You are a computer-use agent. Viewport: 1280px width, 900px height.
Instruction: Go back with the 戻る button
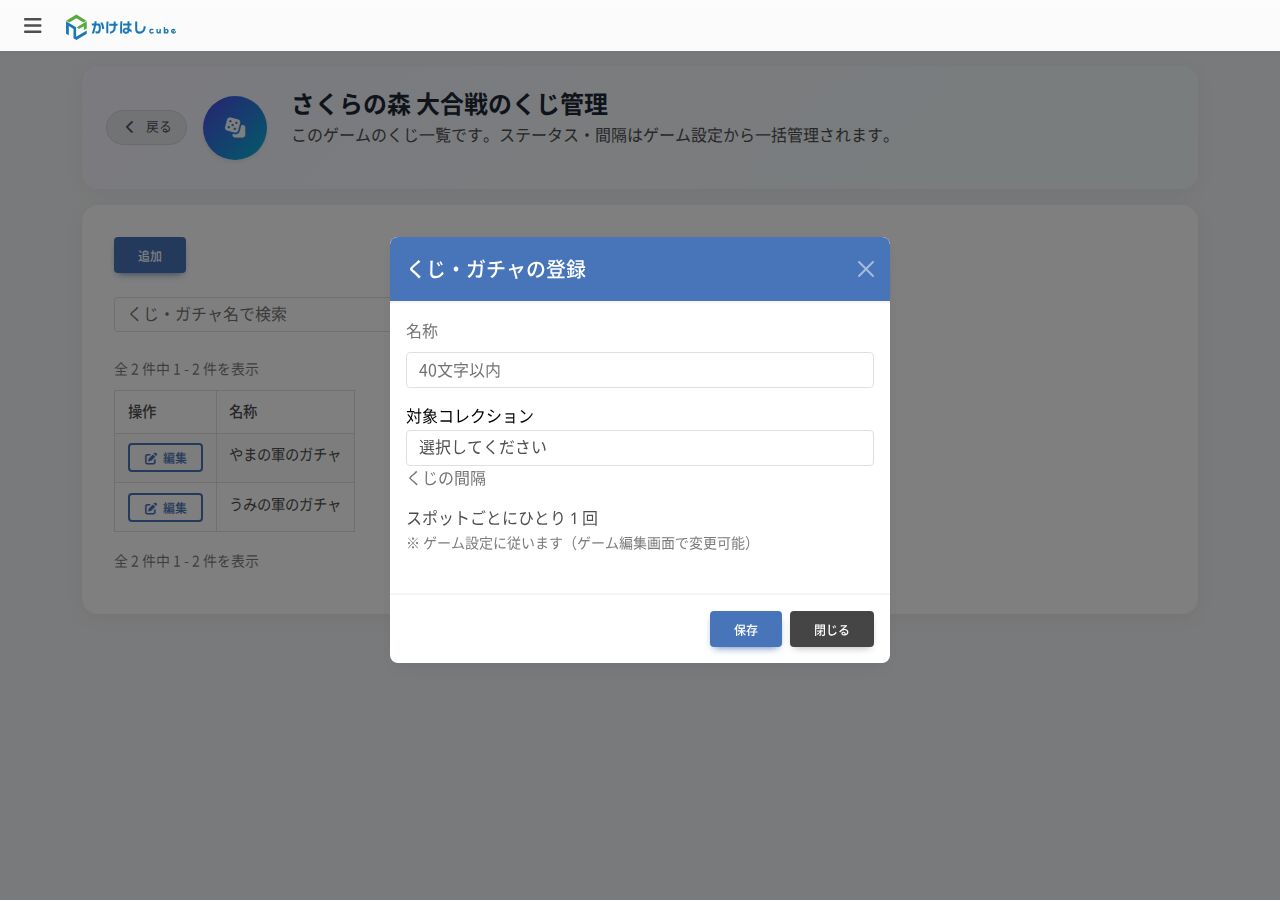pyautogui.click(x=147, y=127)
